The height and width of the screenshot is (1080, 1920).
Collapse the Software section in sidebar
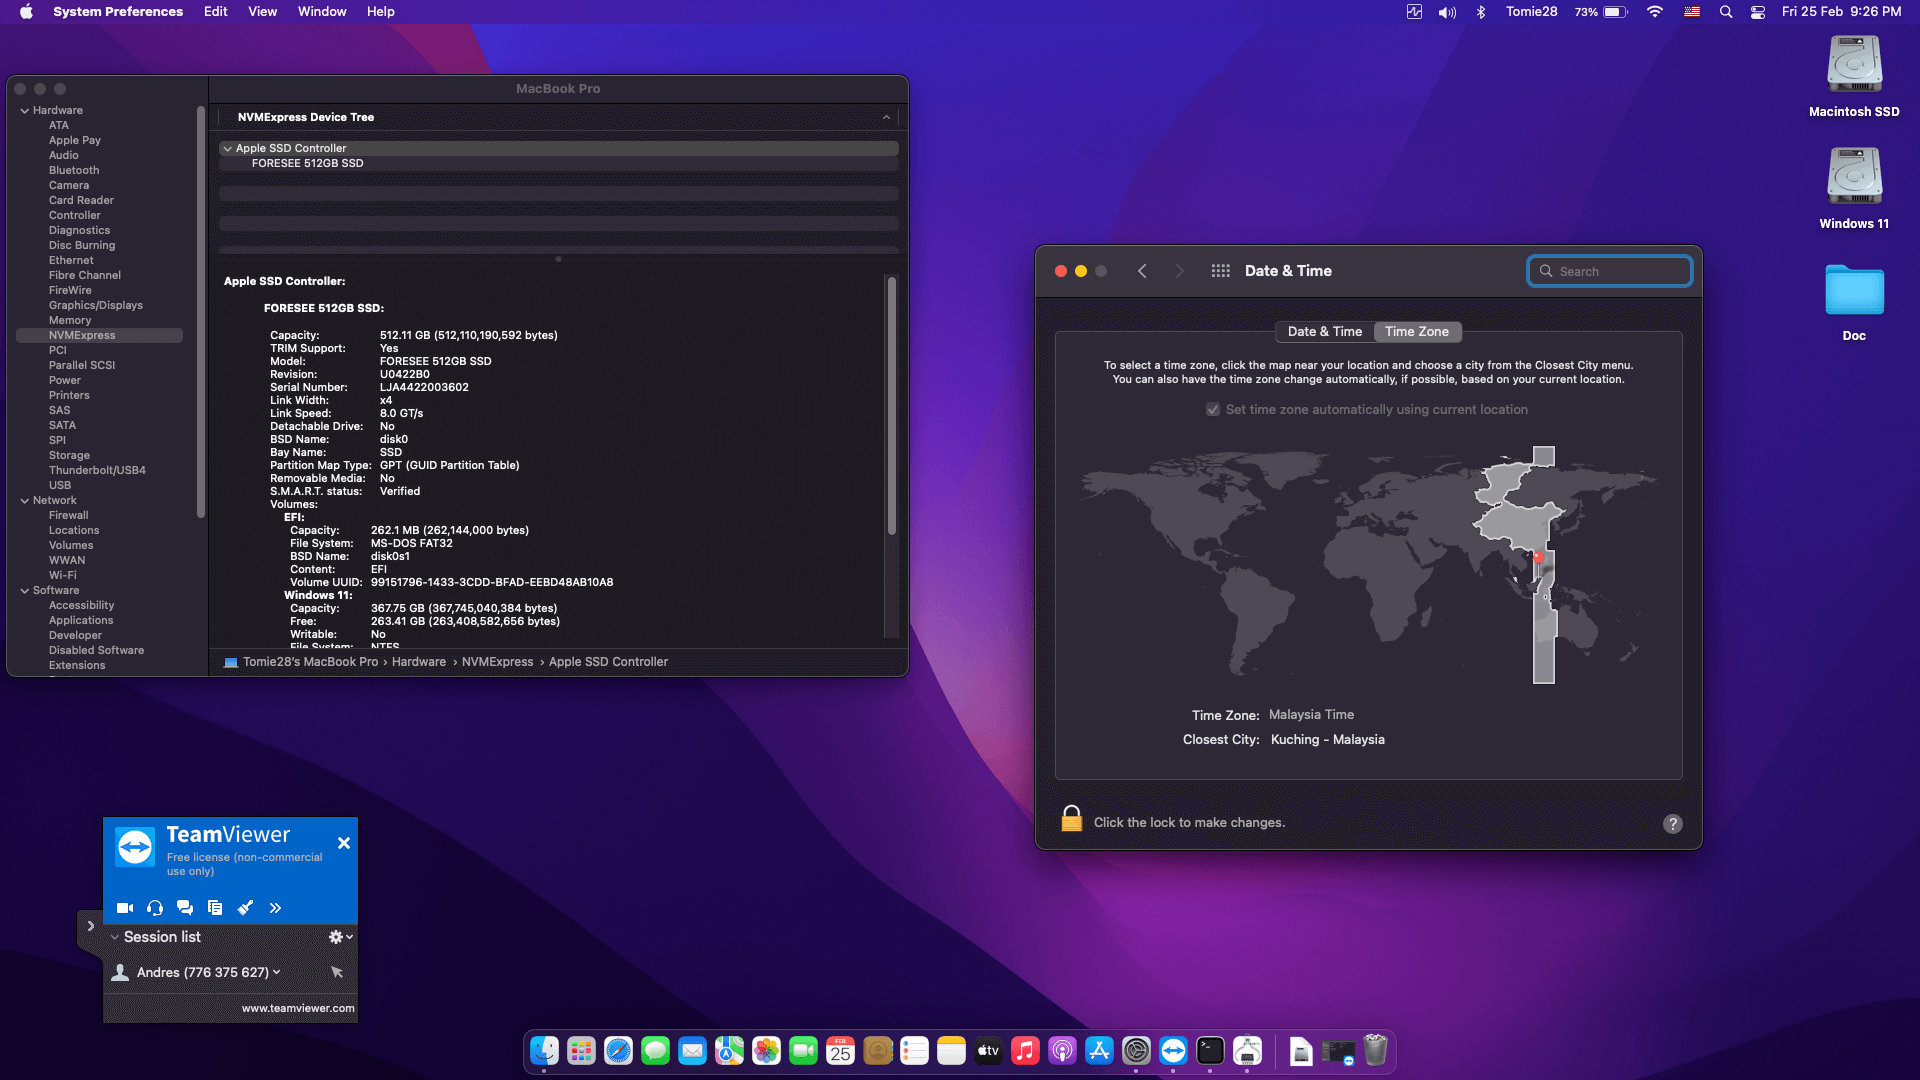(24, 591)
